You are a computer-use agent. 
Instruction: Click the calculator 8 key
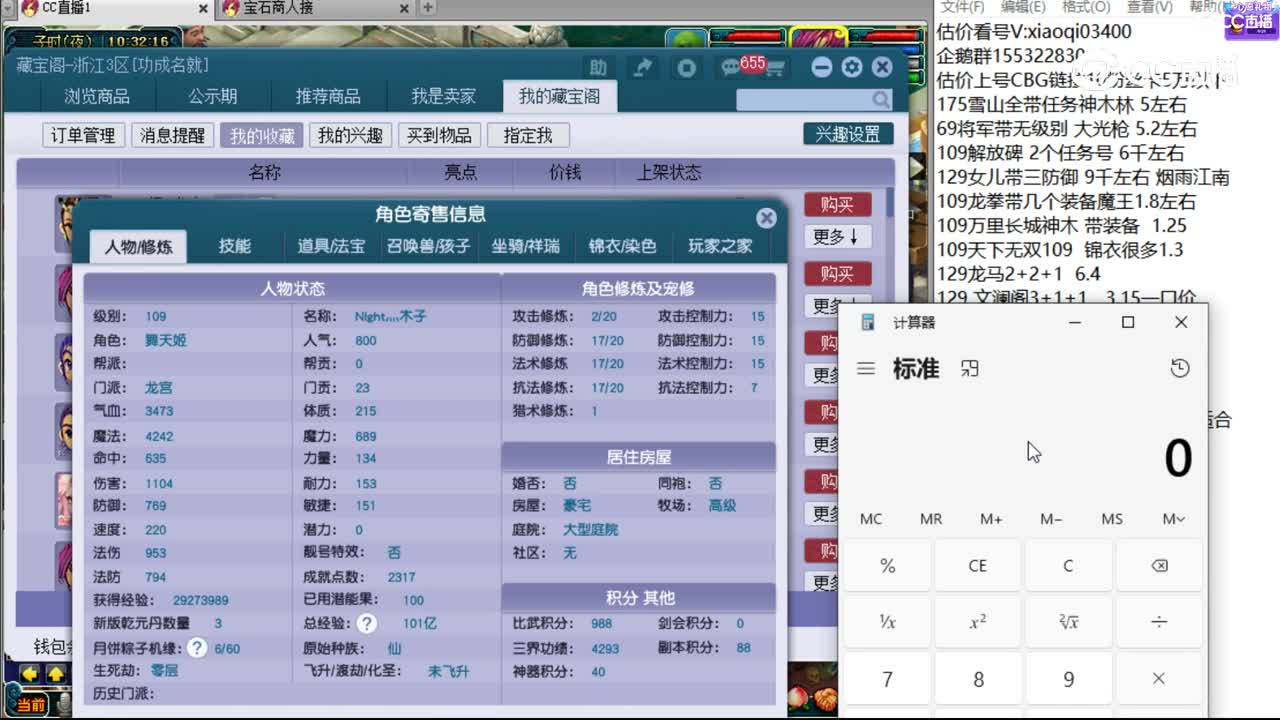tap(978, 679)
